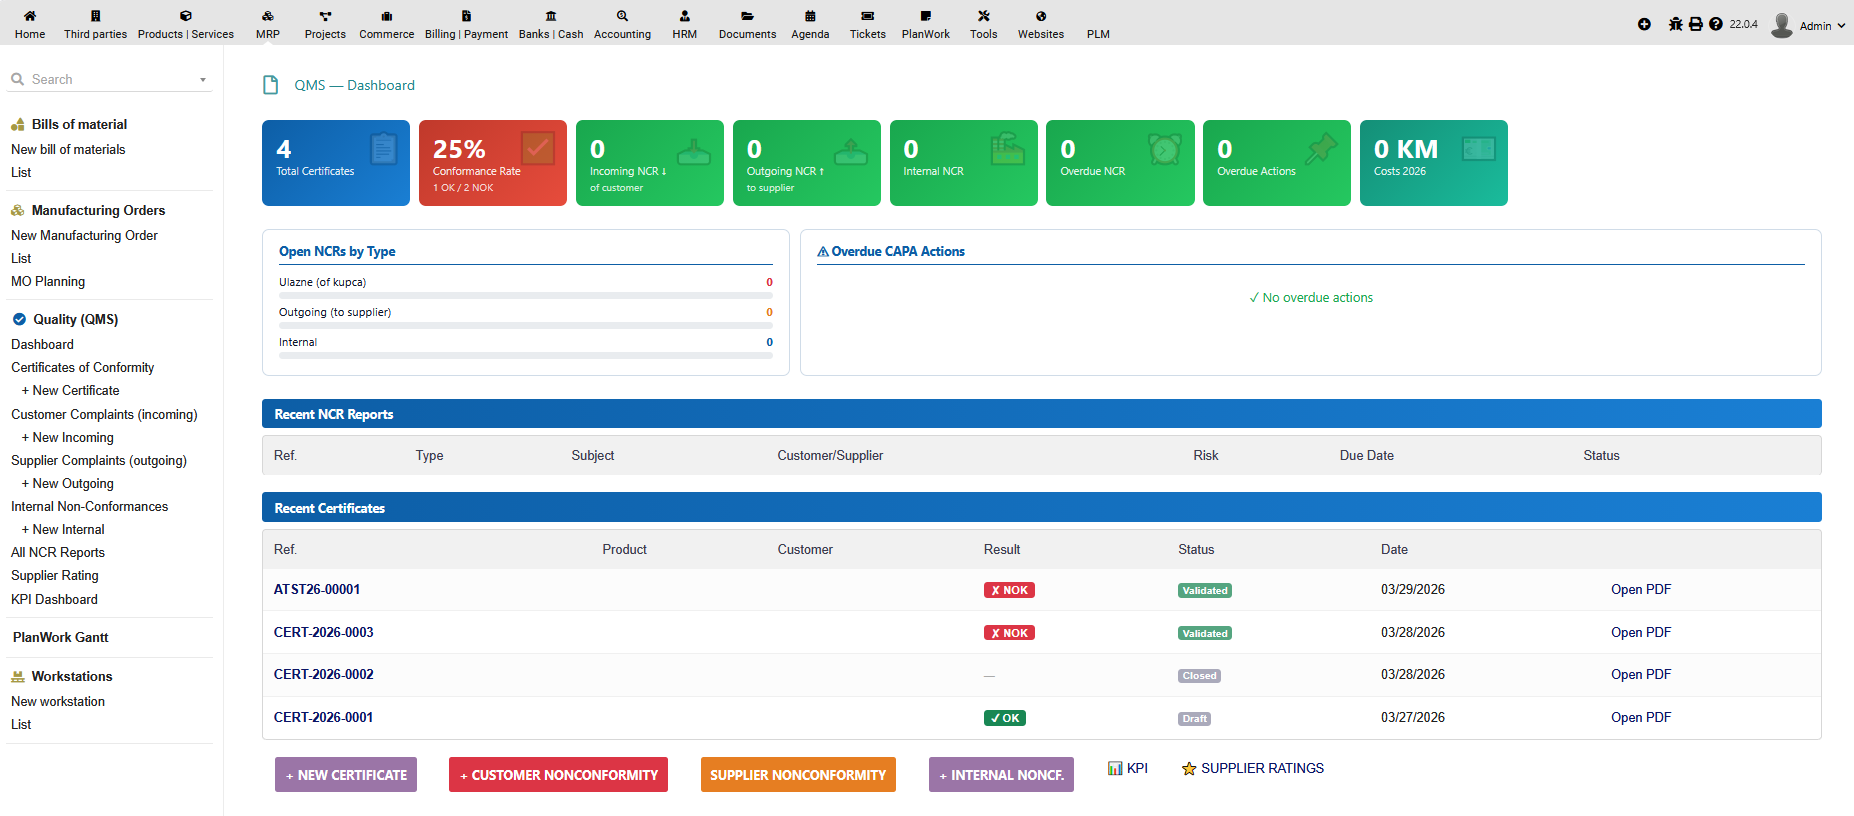Open PDF for ATST26-00001
The width and height of the screenshot is (1854, 816).
click(x=1641, y=590)
